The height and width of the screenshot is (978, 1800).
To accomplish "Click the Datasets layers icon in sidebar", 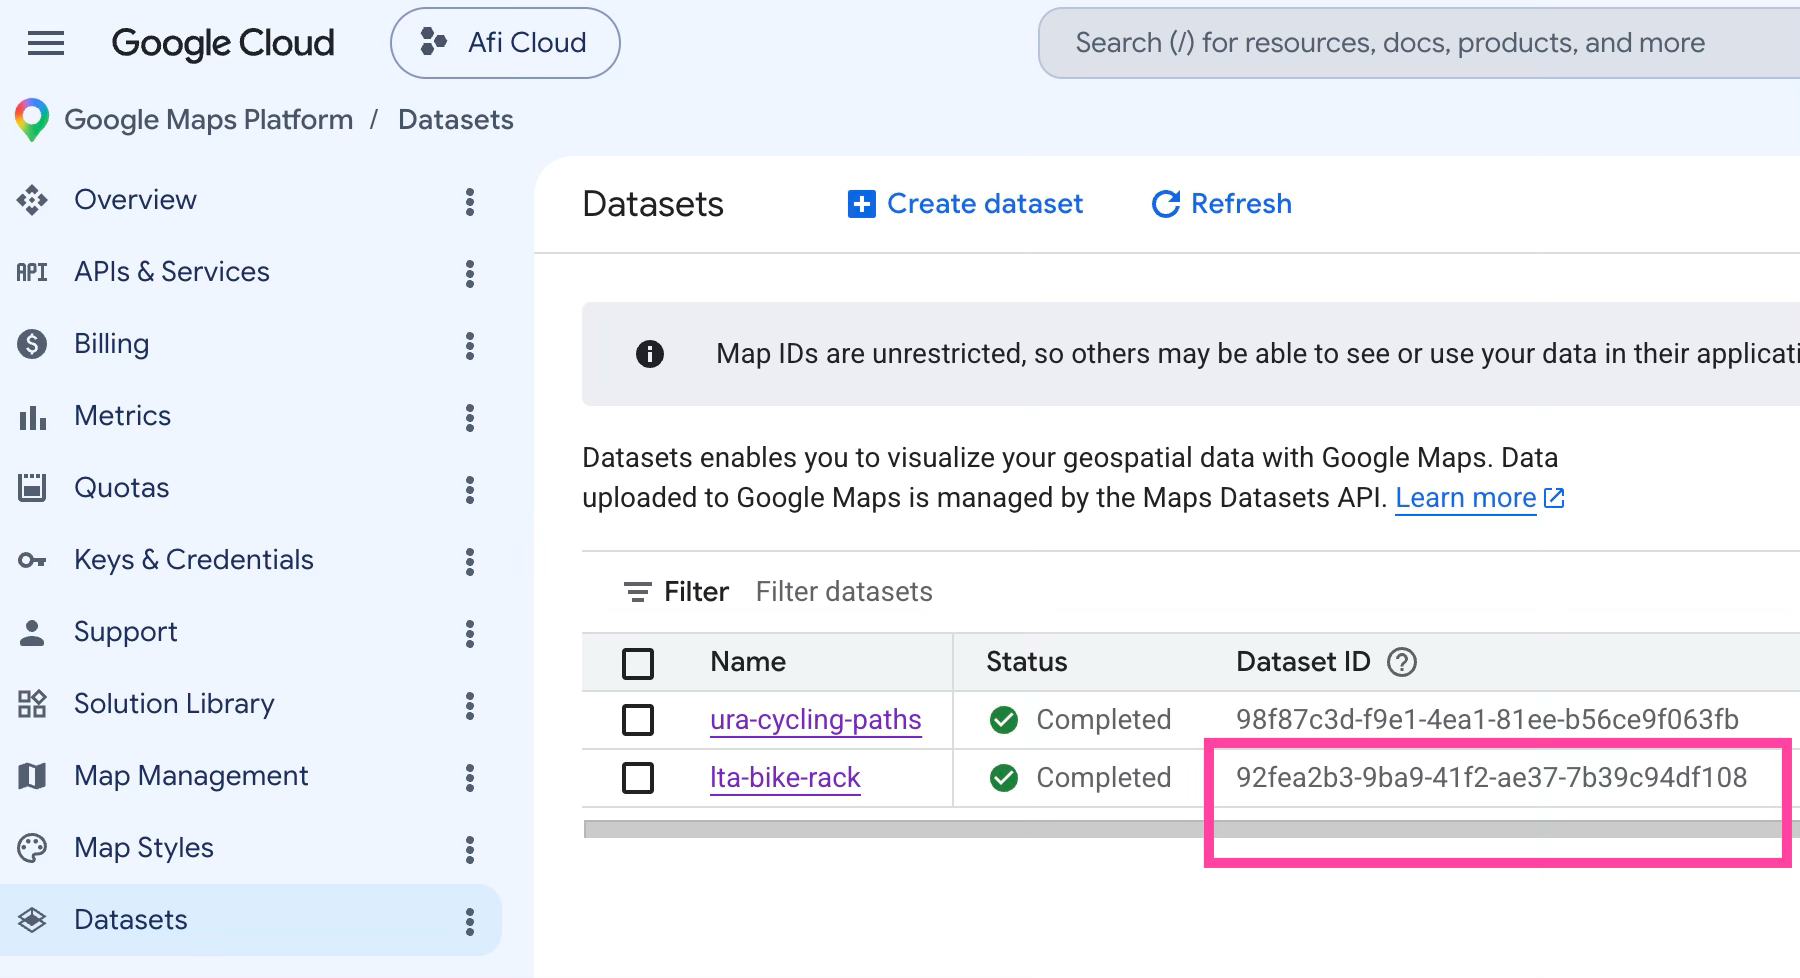I will click(x=32, y=920).
